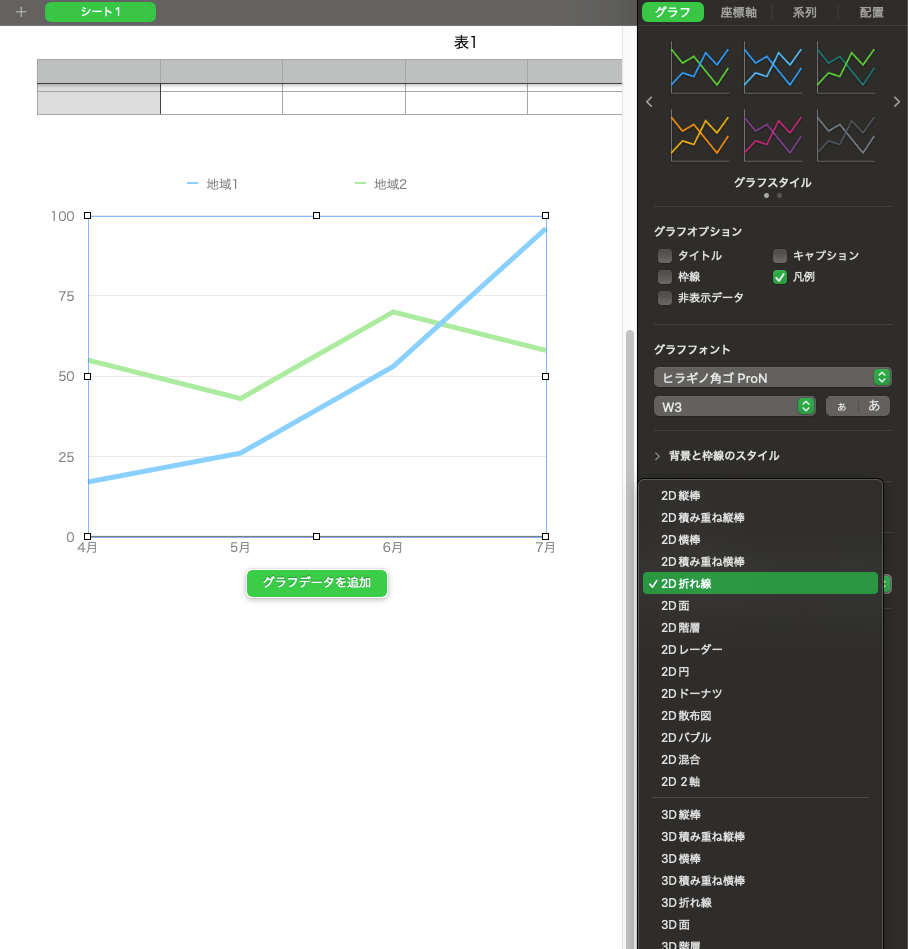
Task: Expand 背景と枠線のスタイル section
Action: tap(724, 456)
